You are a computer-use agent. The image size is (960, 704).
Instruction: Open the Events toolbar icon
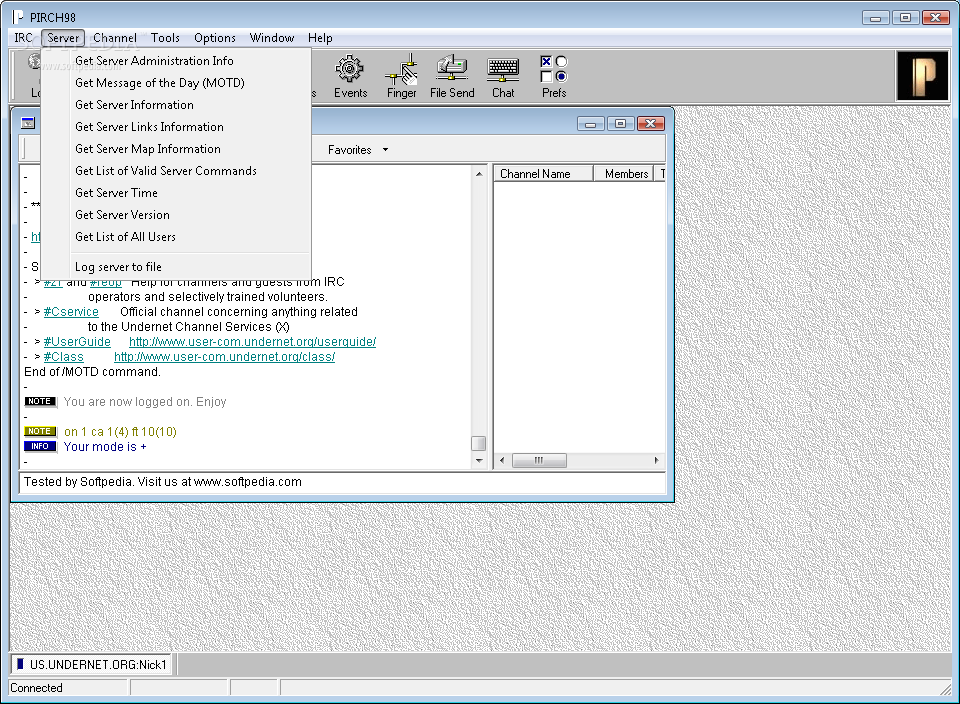(350, 77)
